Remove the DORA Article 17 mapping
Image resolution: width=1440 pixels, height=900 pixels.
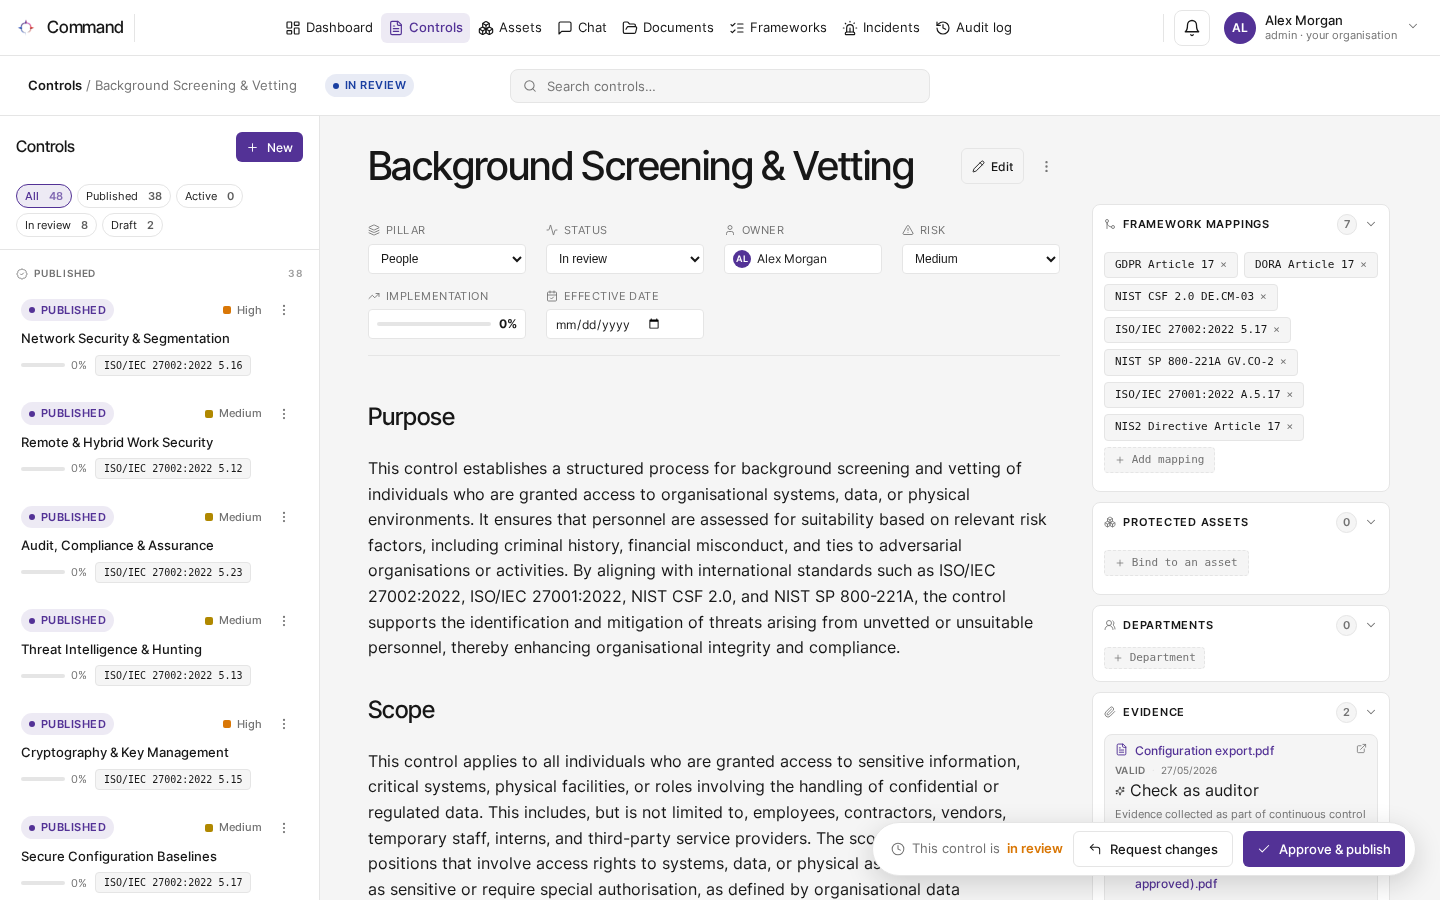pyautogui.click(x=1363, y=265)
